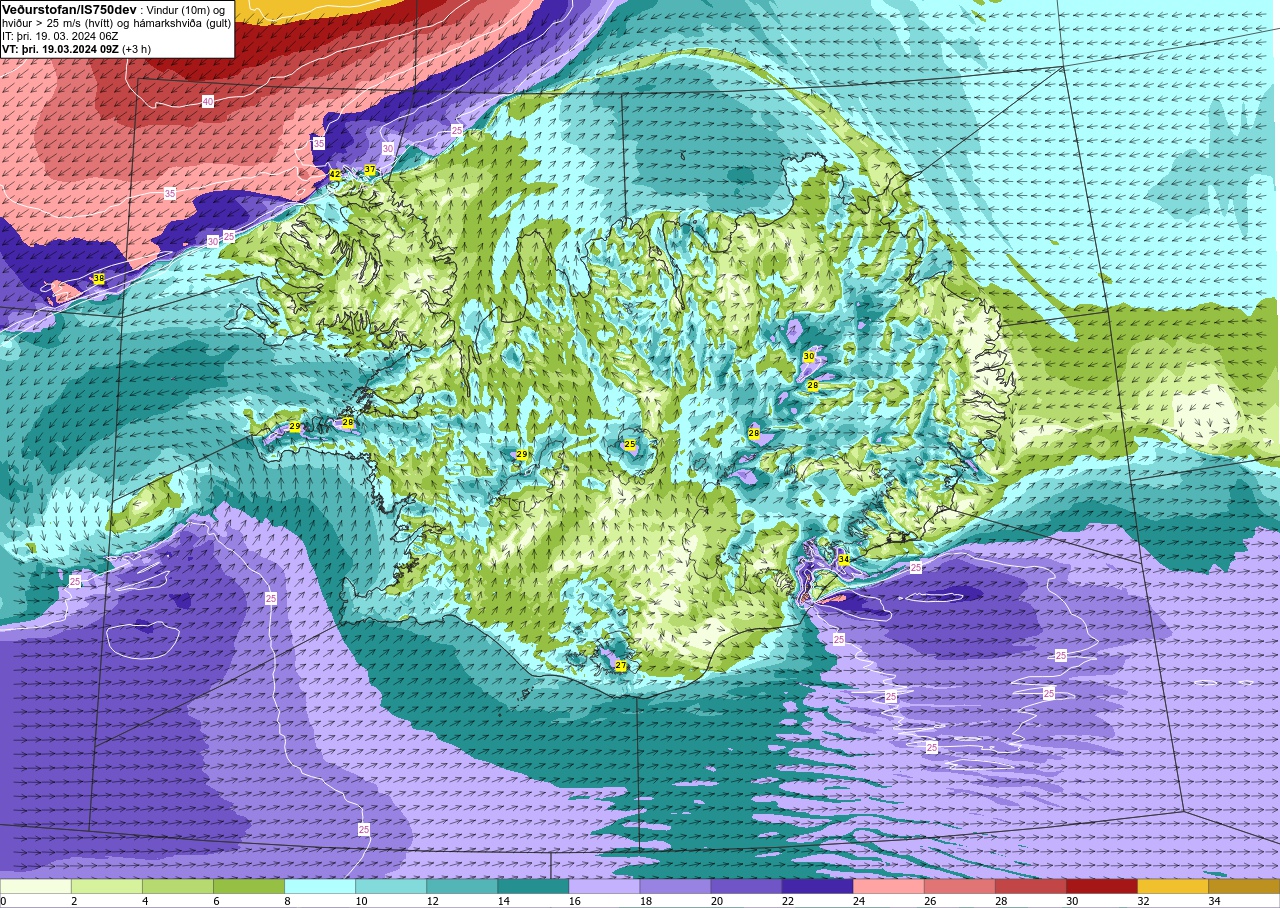Click the yellow gust label 38
This screenshot has width=1280, height=908.
click(98, 278)
